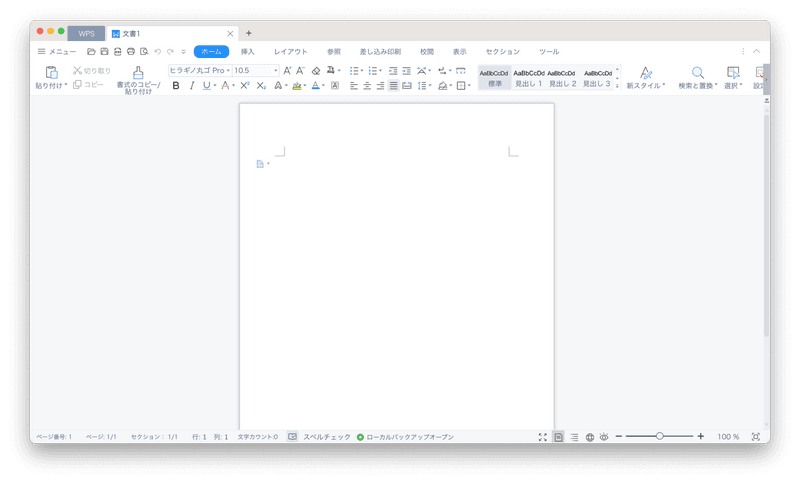Click the 切り取り cut button
Image resolution: width=800 pixels, height=483 pixels.
point(92,70)
